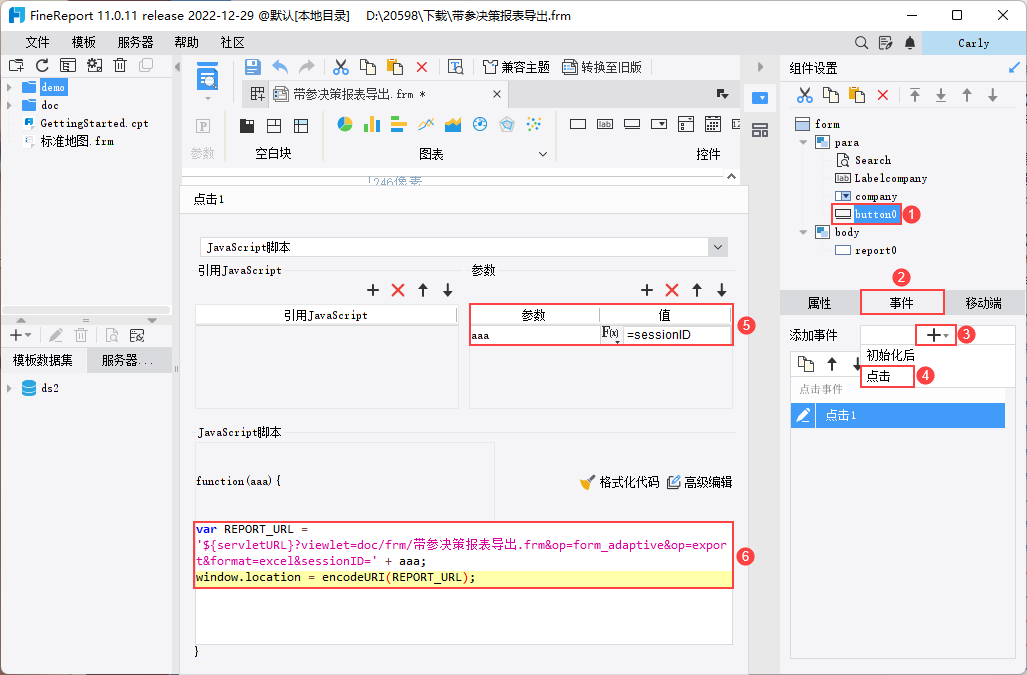Select the 模板数据集 tab
The height and width of the screenshot is (675, 1027).
click(43, 360)
